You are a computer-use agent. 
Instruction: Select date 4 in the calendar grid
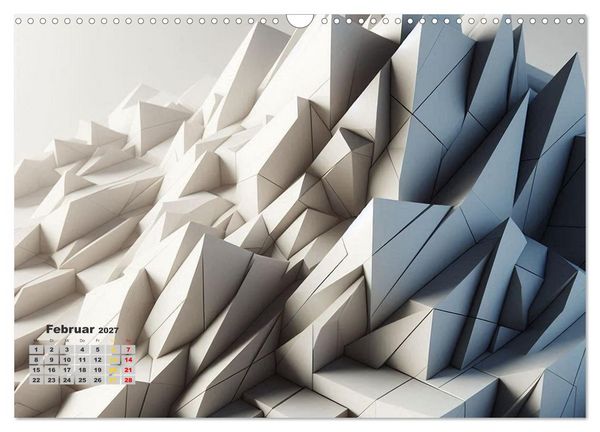point(82,349)
